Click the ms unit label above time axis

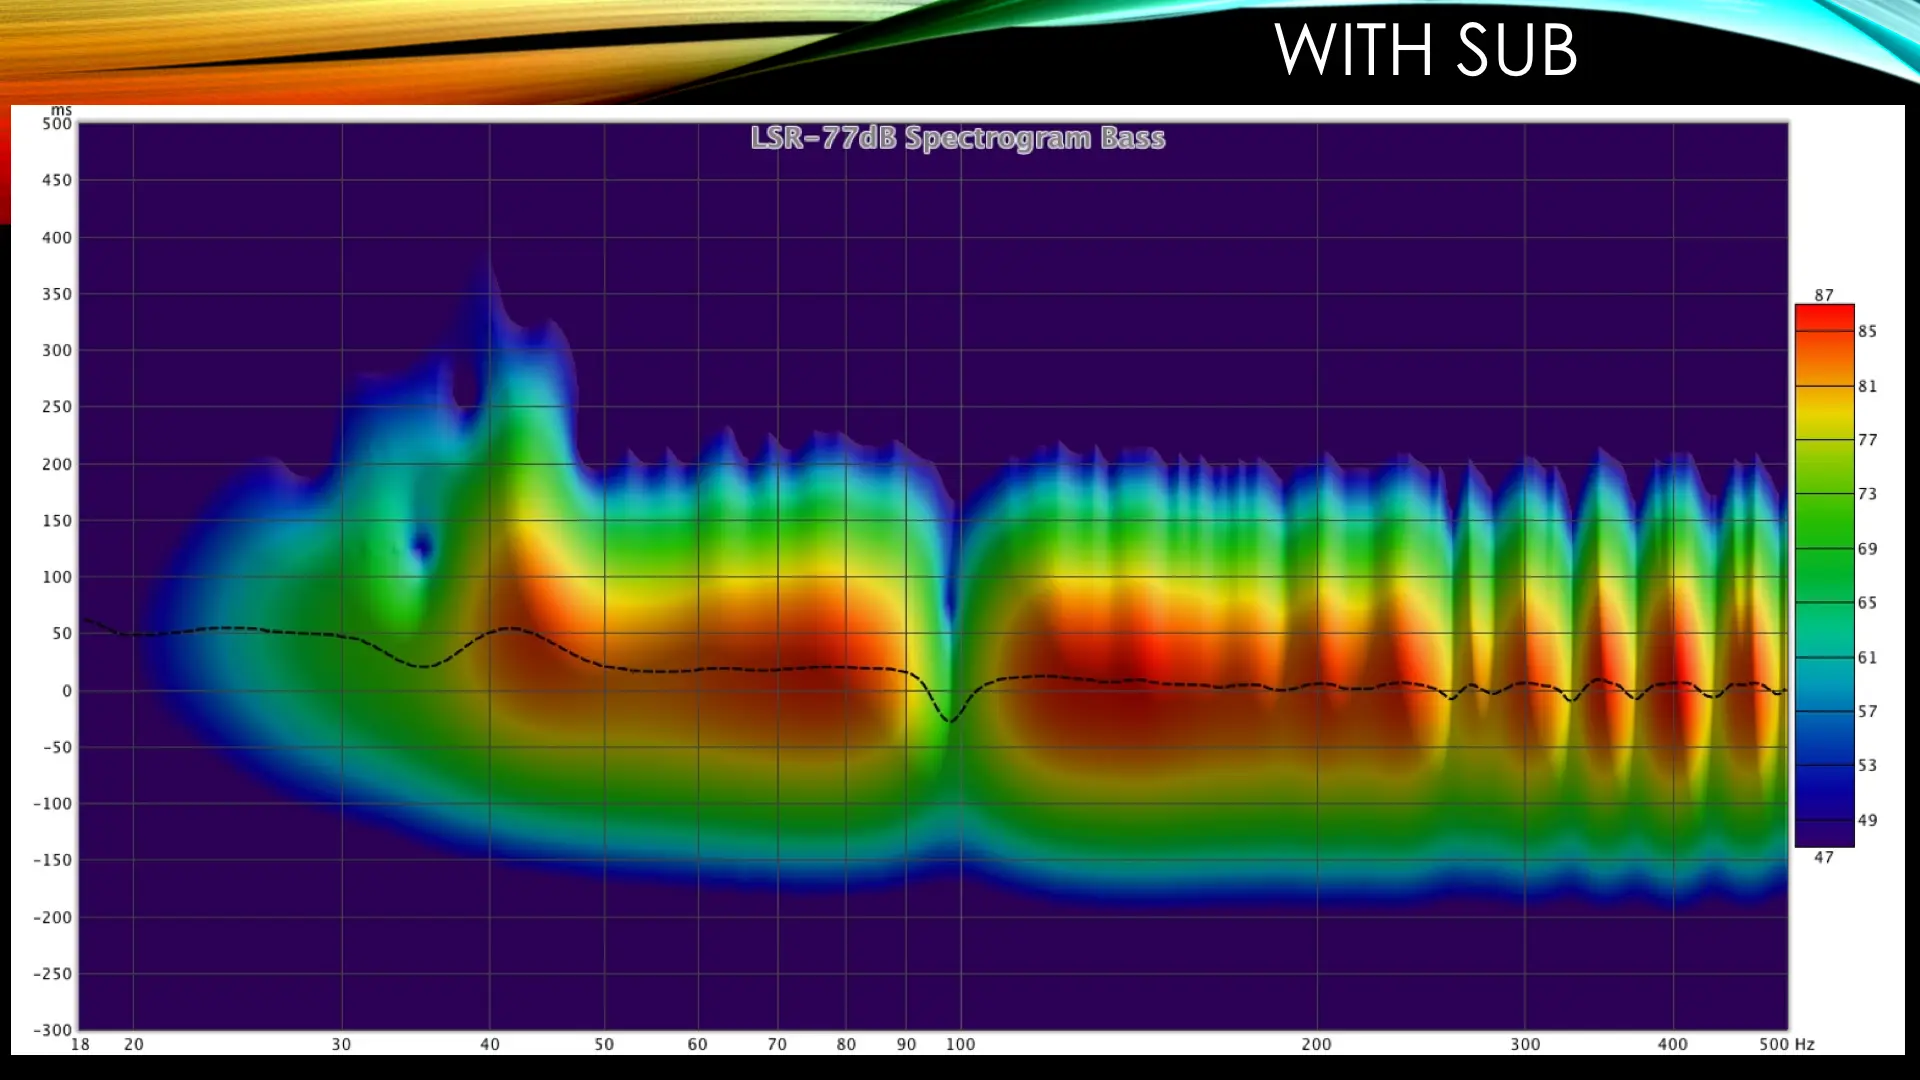pos(62,110)
